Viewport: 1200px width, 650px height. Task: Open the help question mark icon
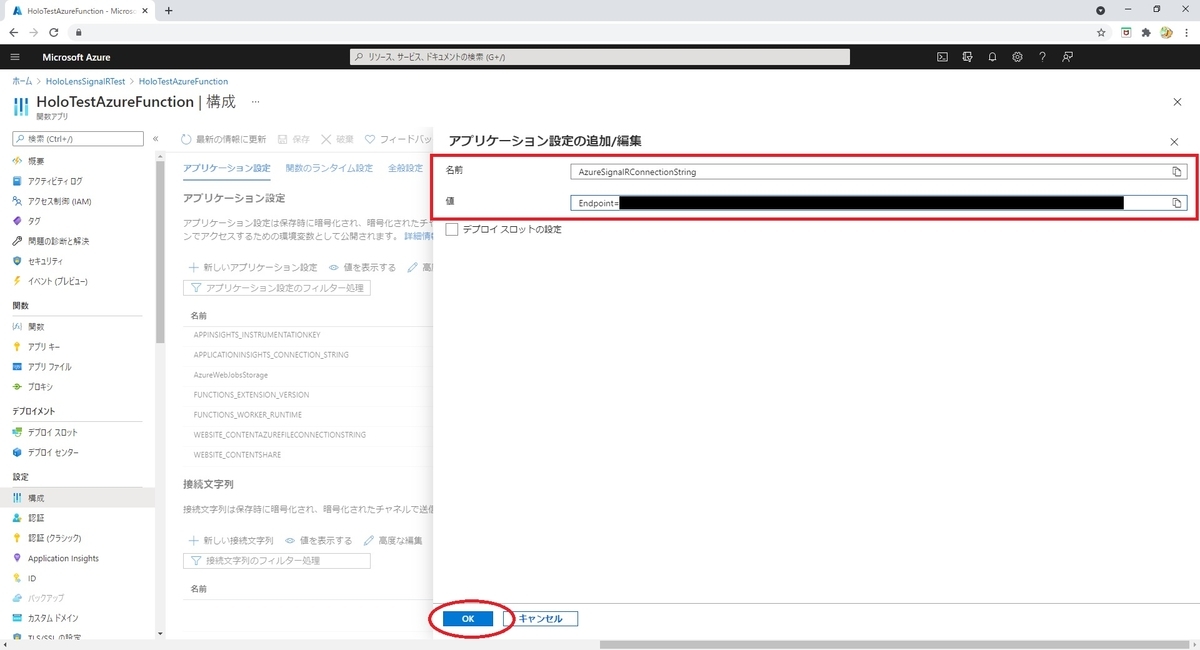(x=1042, y=57)
